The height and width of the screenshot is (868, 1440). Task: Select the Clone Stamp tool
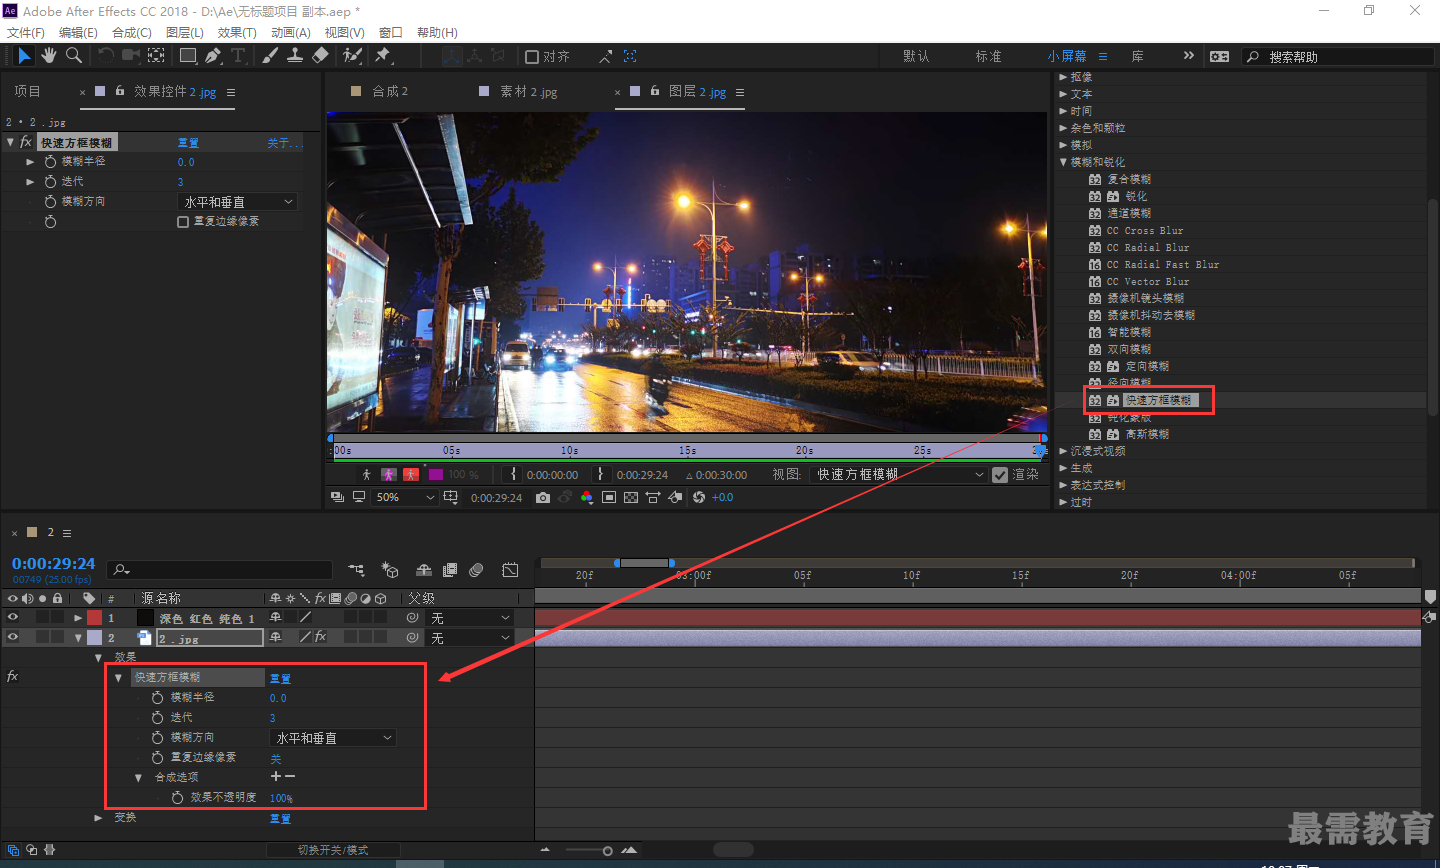(295, 56)
